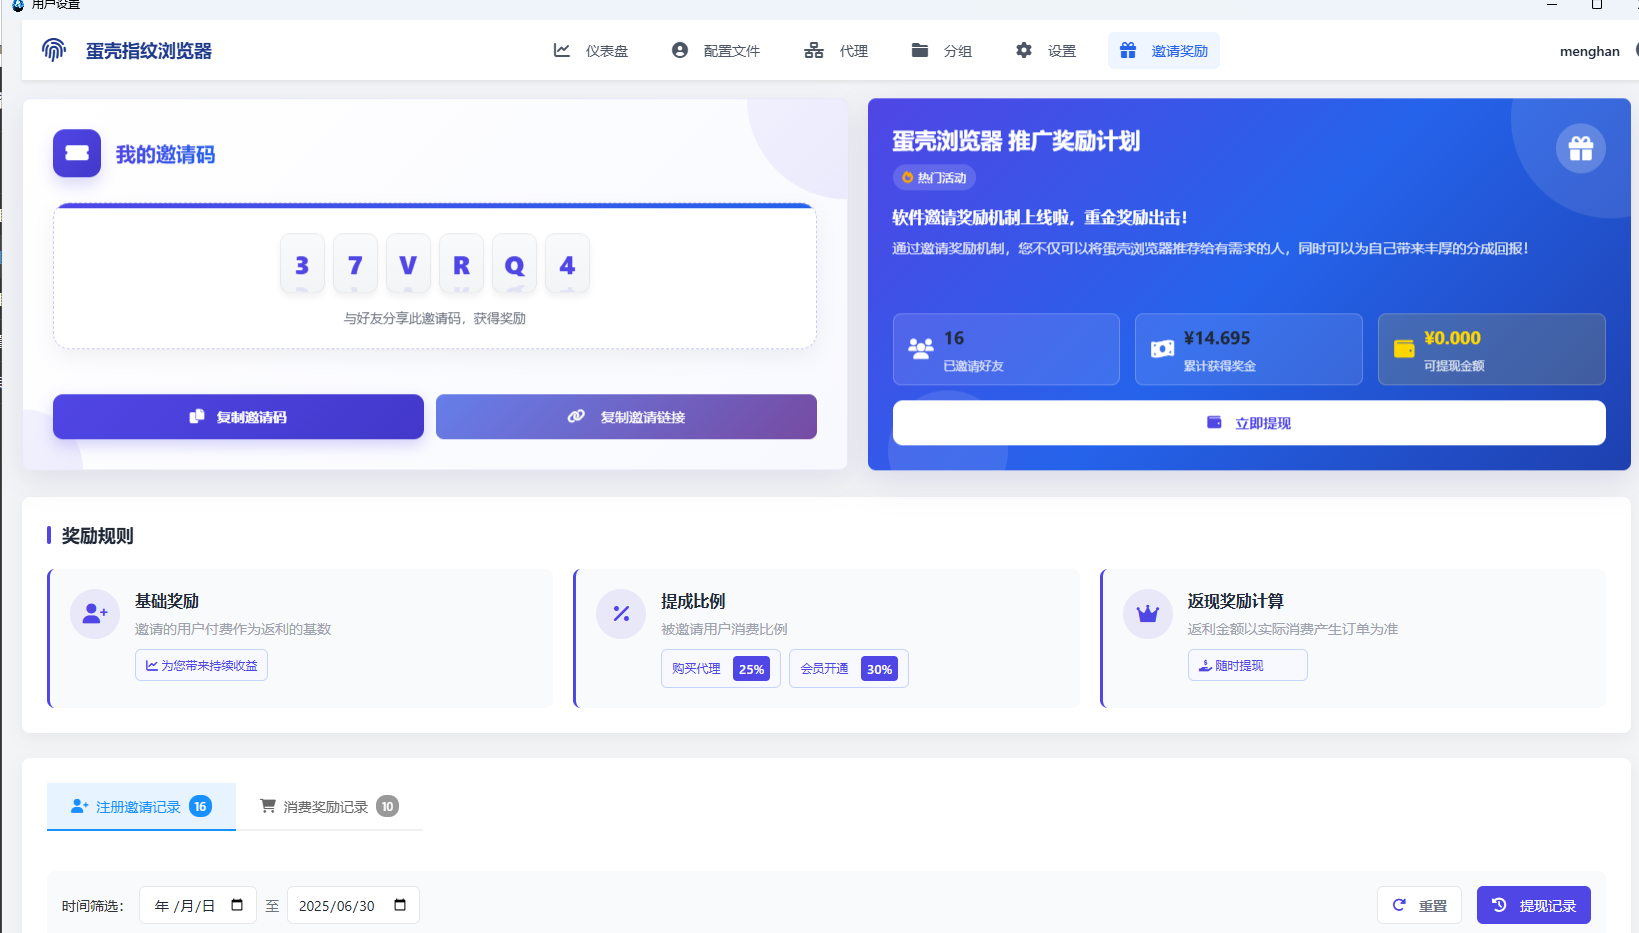1639x933 pixels.
Task: Click the 热门活动 badge
Action: pos(934,178)
